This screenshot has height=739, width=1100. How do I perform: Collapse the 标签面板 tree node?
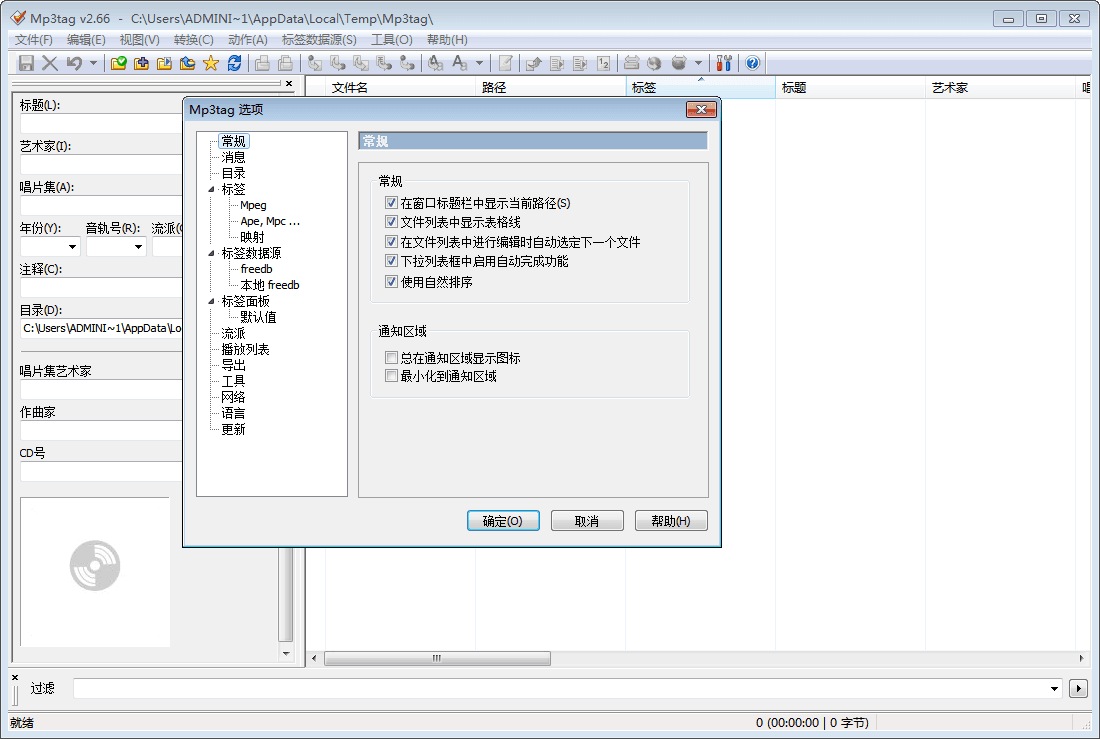pyautogui.click(x=211, y=301)
